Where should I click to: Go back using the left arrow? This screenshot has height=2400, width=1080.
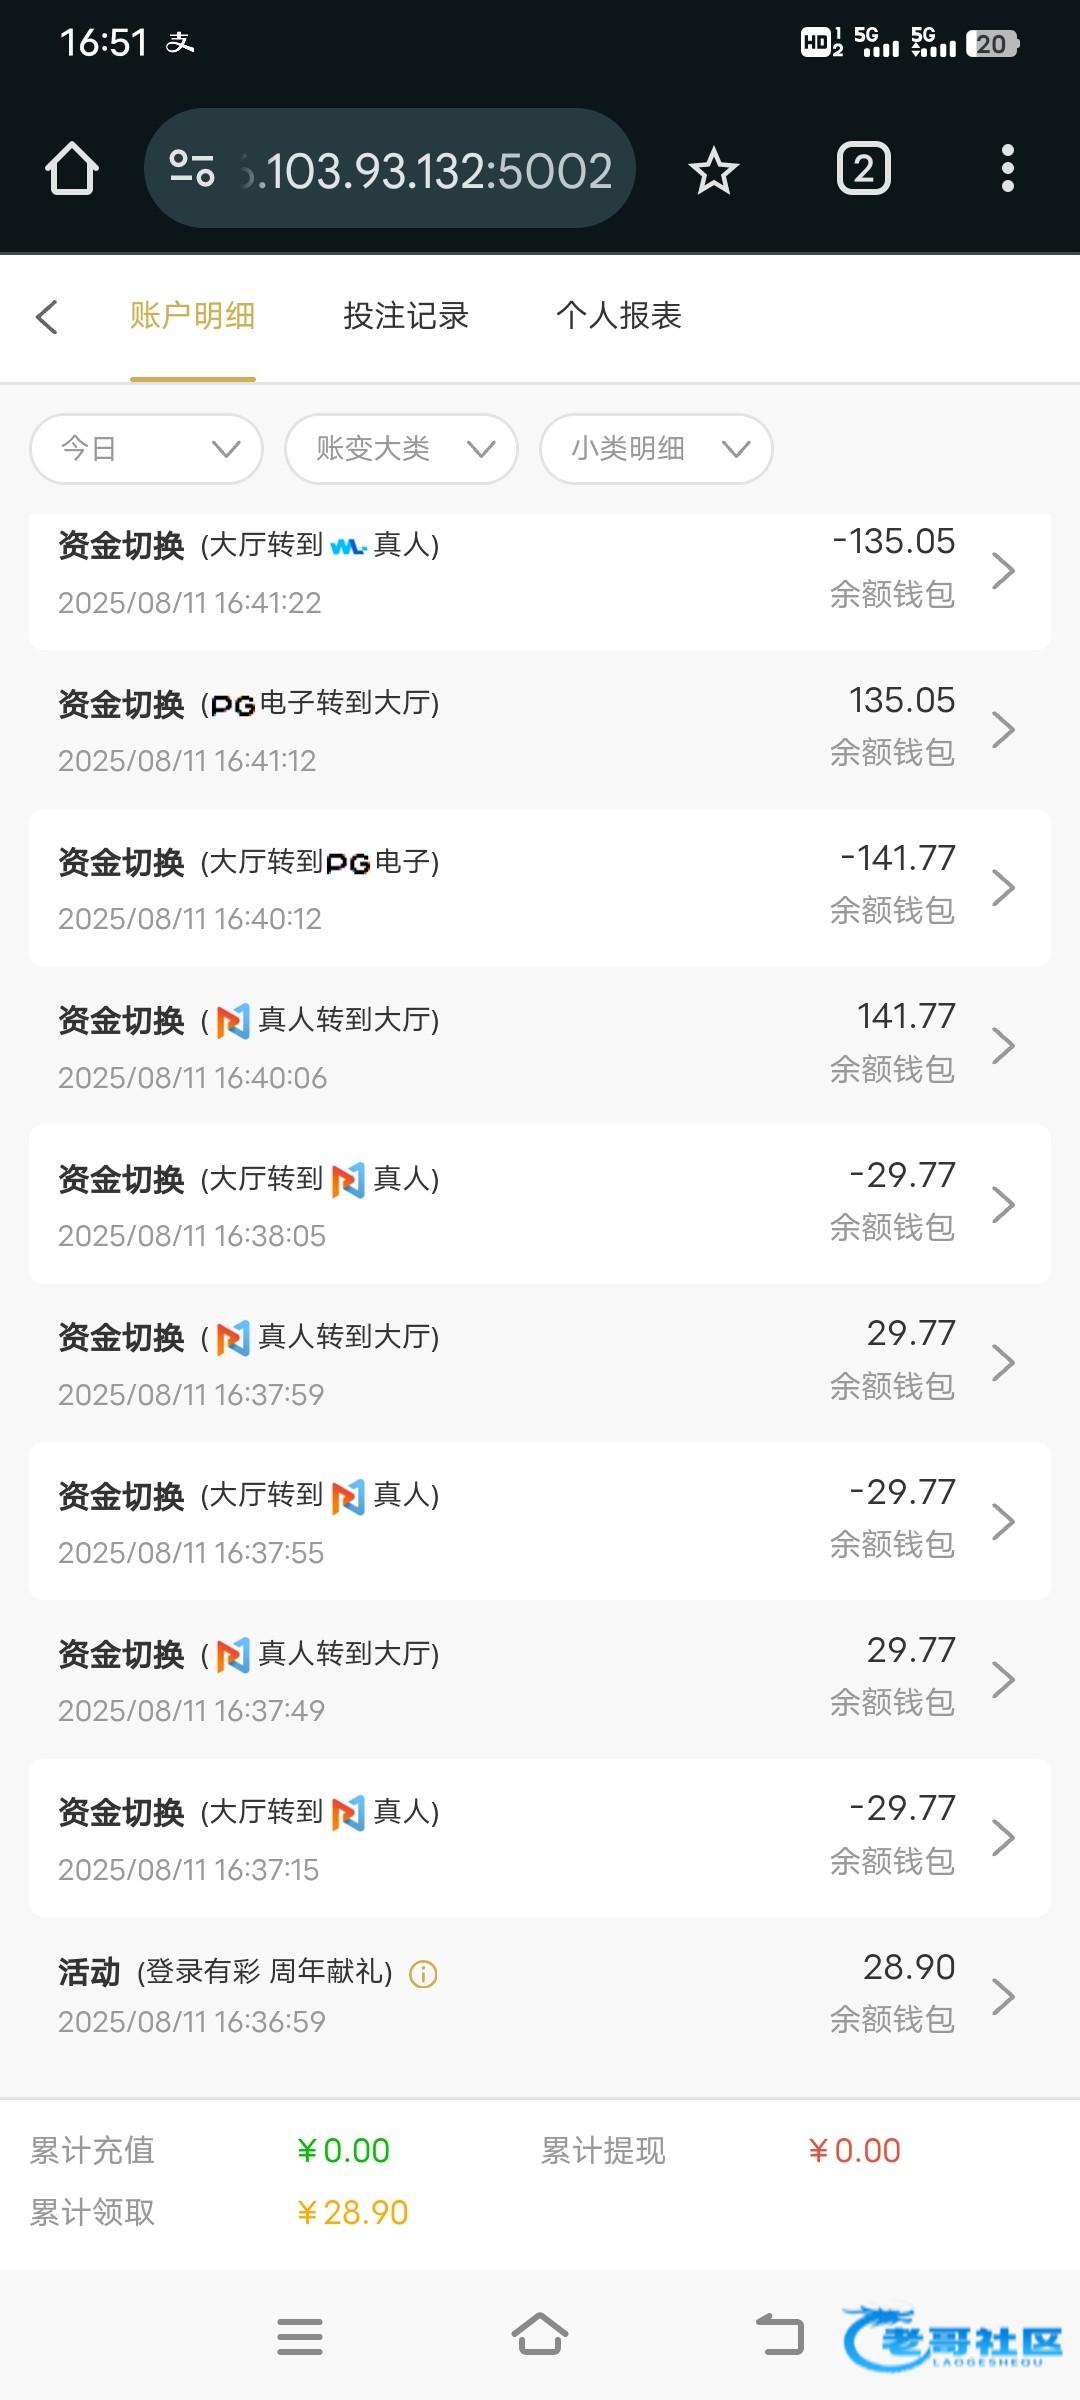[47, 317]
